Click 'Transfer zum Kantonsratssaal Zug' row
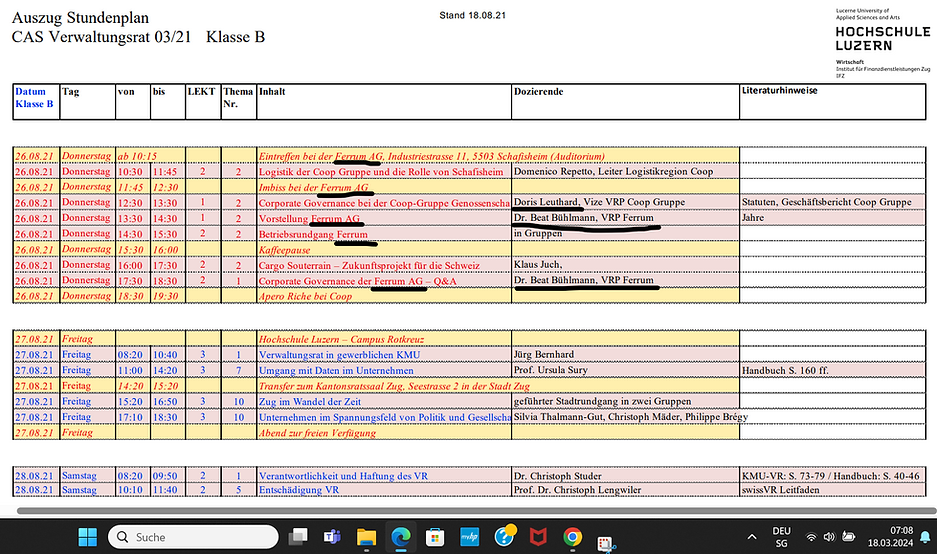The height and width of the screenshot is (554, 937). (x=394, y=386)
